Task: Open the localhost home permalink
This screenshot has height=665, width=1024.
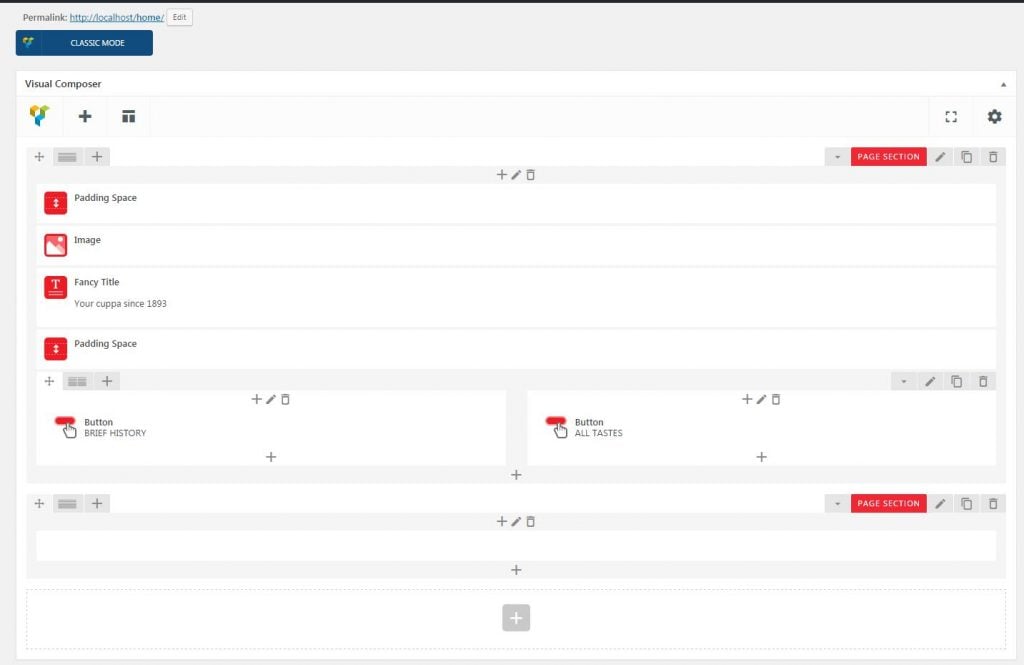Action: (116, 18)
